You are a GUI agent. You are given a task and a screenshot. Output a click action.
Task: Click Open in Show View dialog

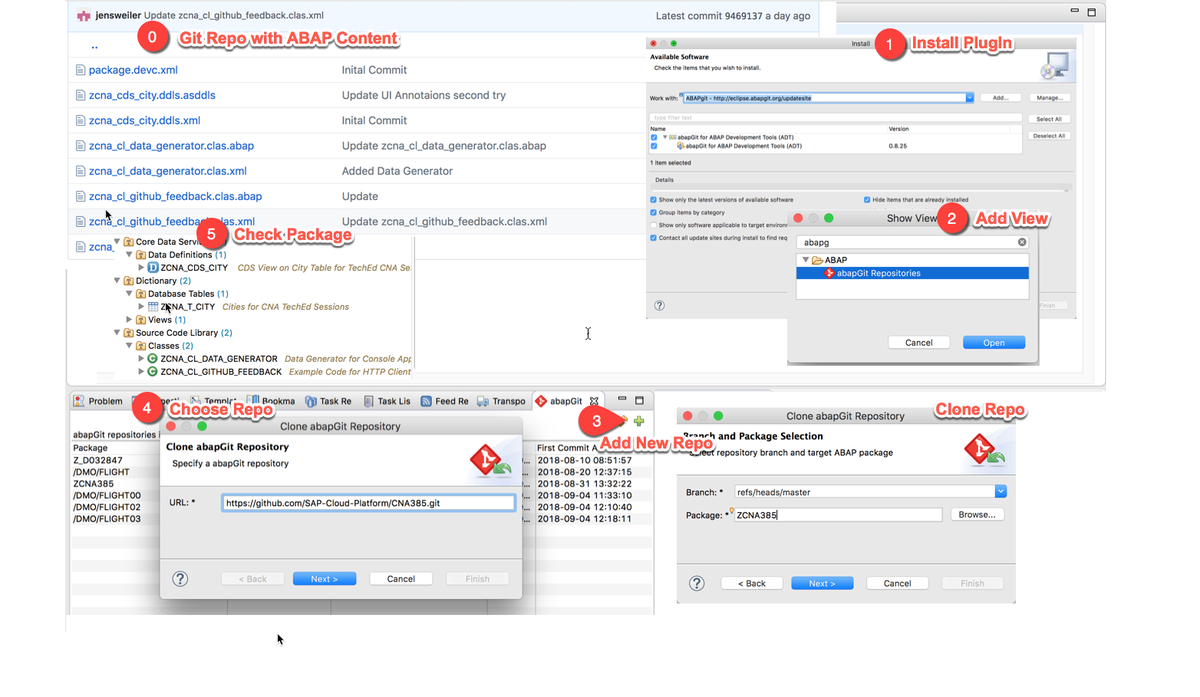coord(994,343)
